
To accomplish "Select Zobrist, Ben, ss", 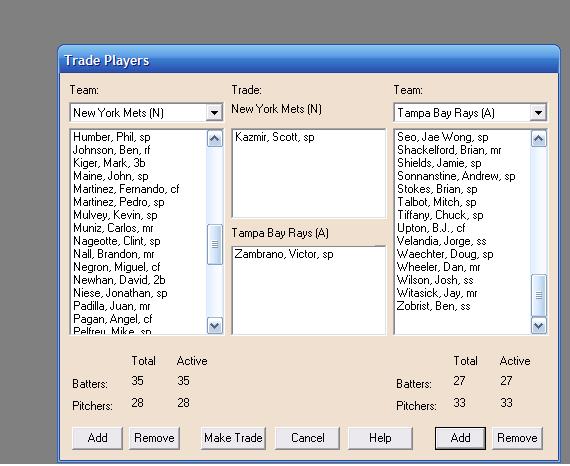I will 433,306.
